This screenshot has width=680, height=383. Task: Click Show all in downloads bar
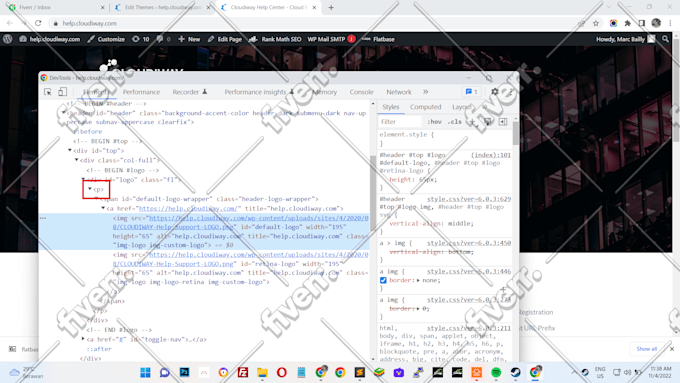(x=646, y=349)
